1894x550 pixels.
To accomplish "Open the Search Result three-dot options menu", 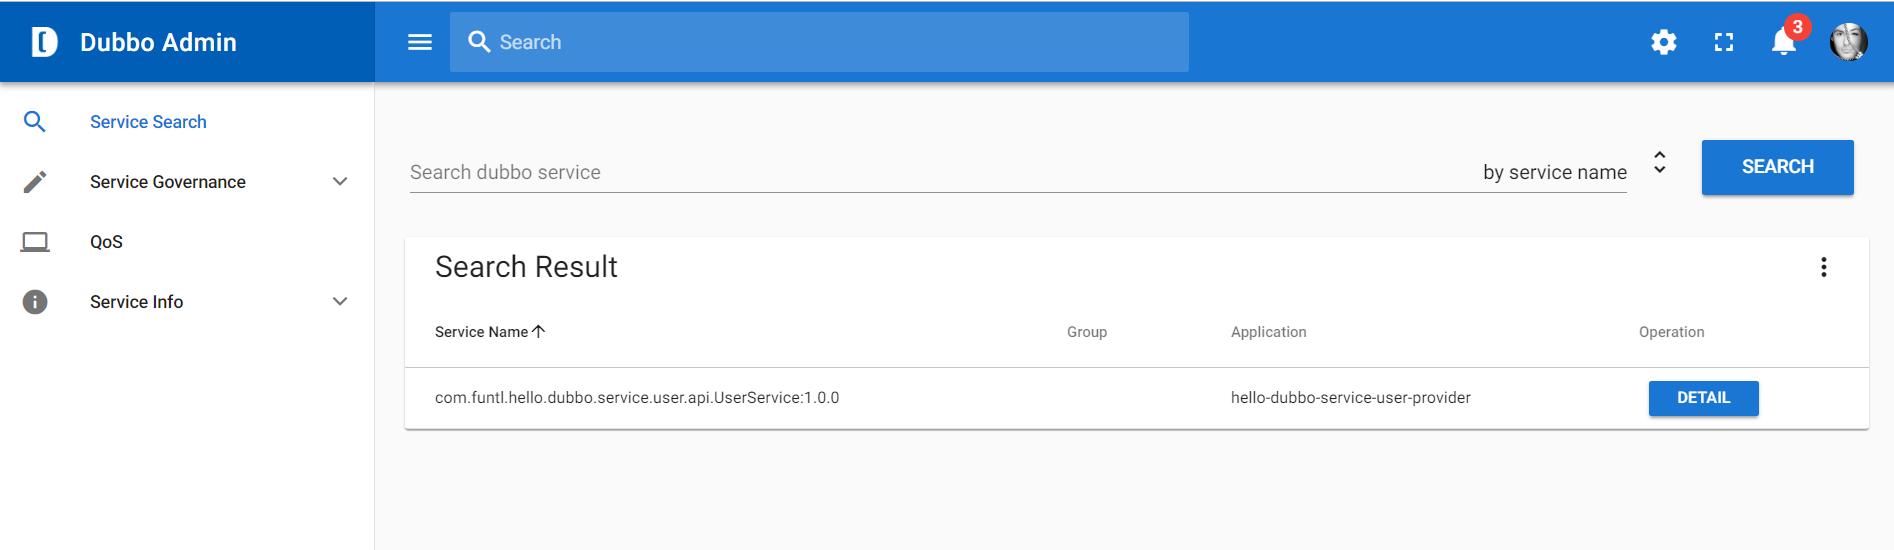I will (1824, 267).
